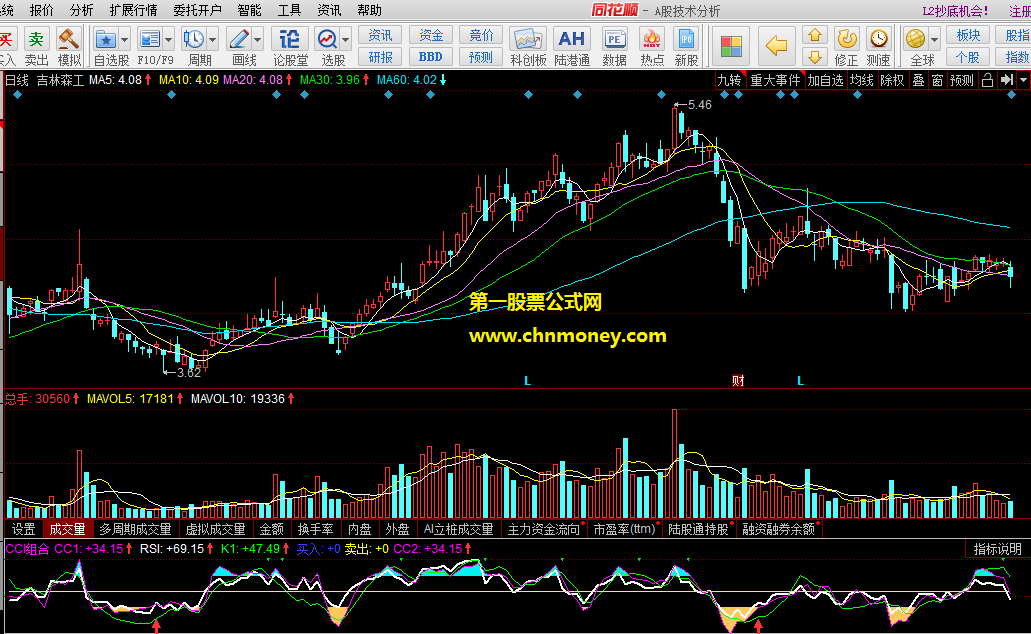Click the yellow back arrow icon
The width and height of the screenshot is (1031, 634).
[x=777, y=46]
